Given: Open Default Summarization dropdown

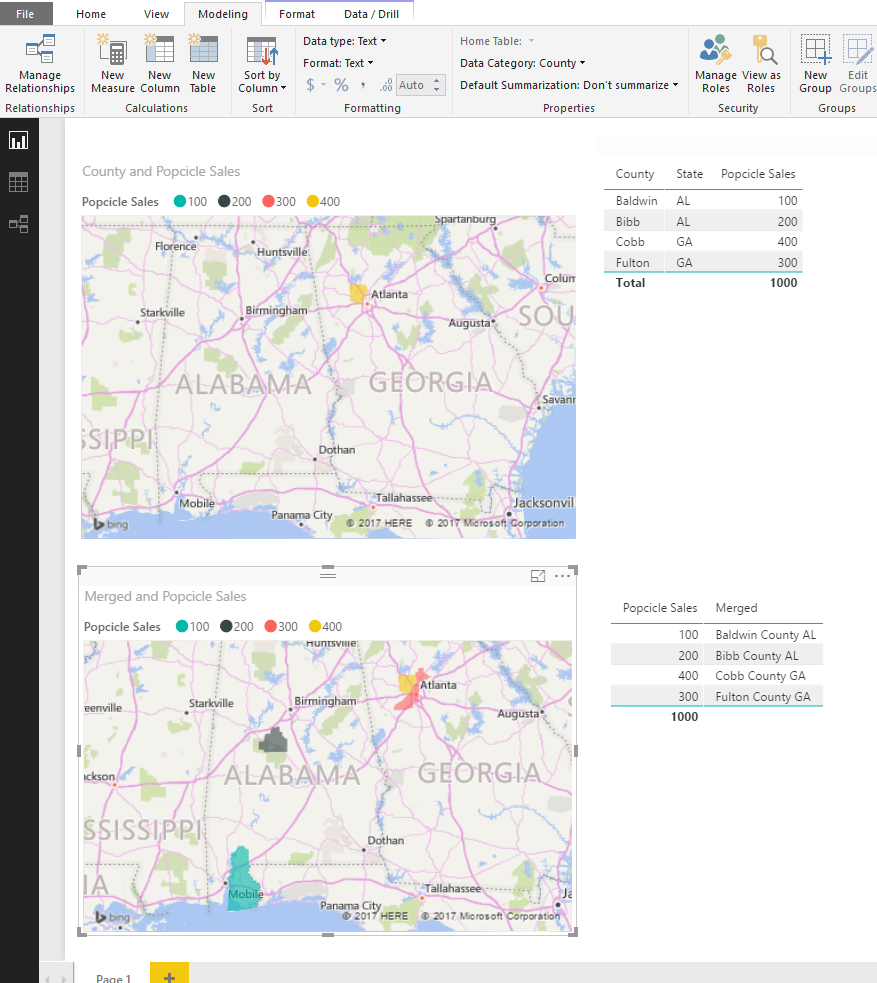Looking at the screenshot, I should 569,85.
